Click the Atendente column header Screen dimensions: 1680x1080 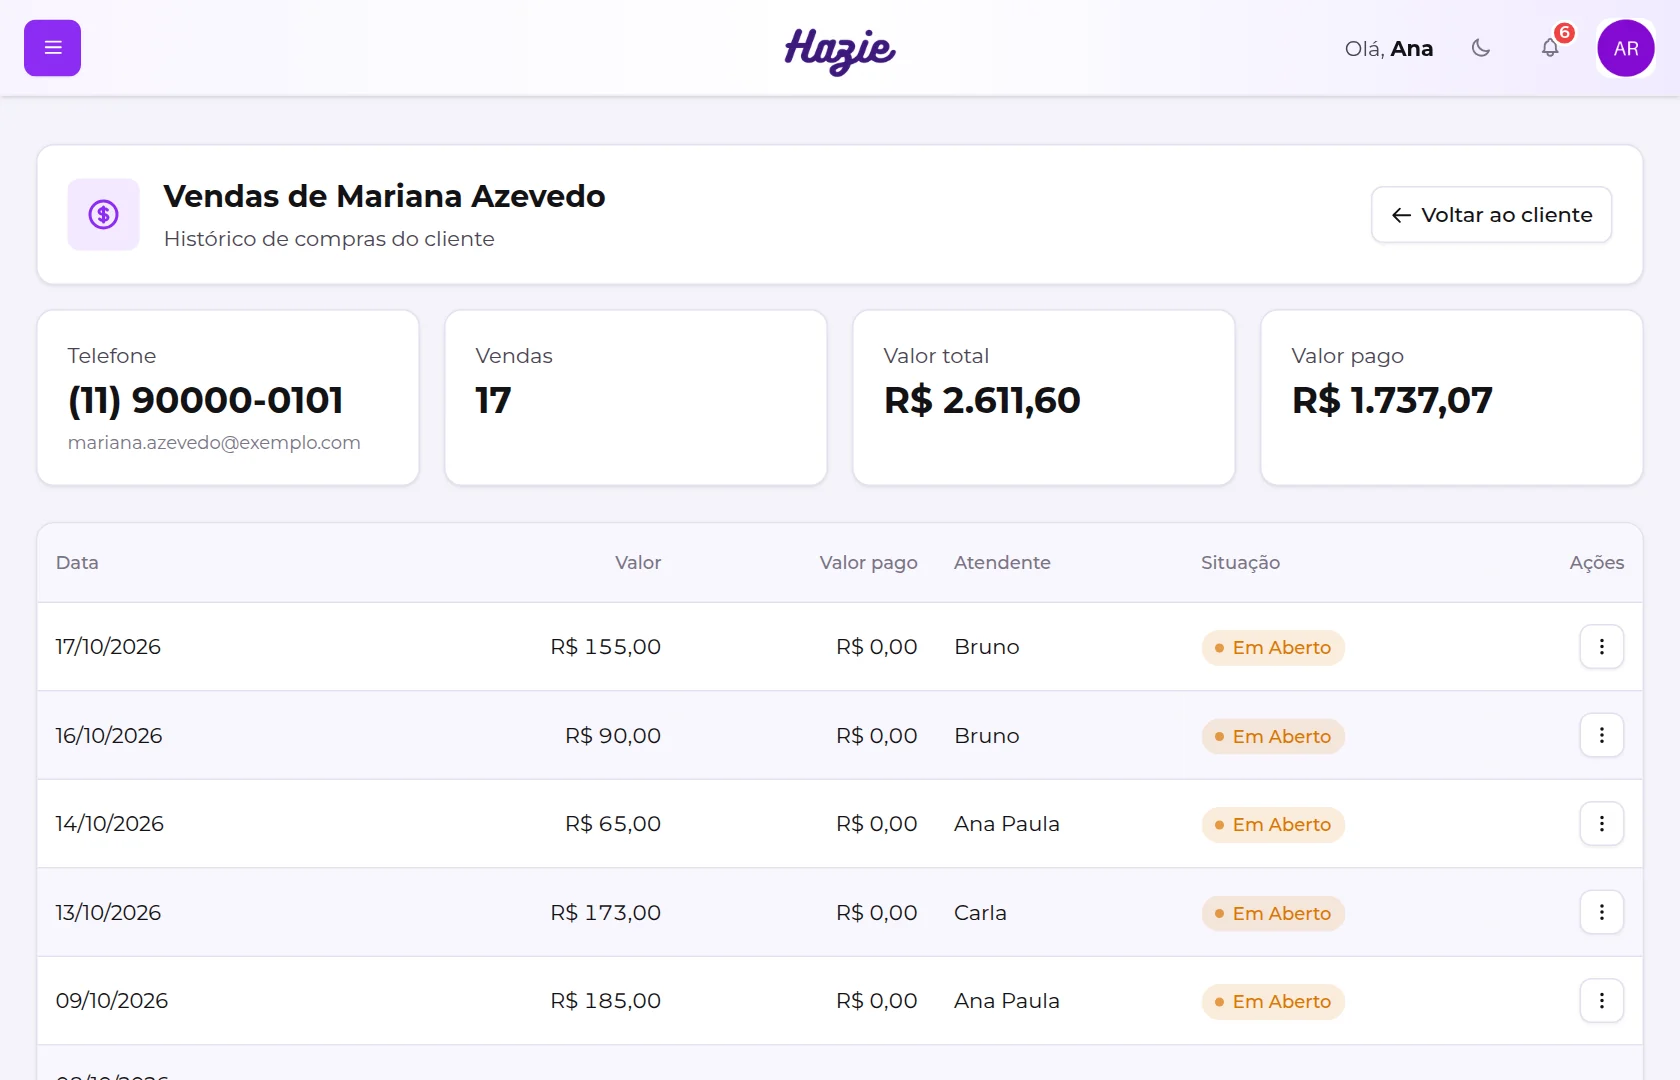pos(1002,563)
